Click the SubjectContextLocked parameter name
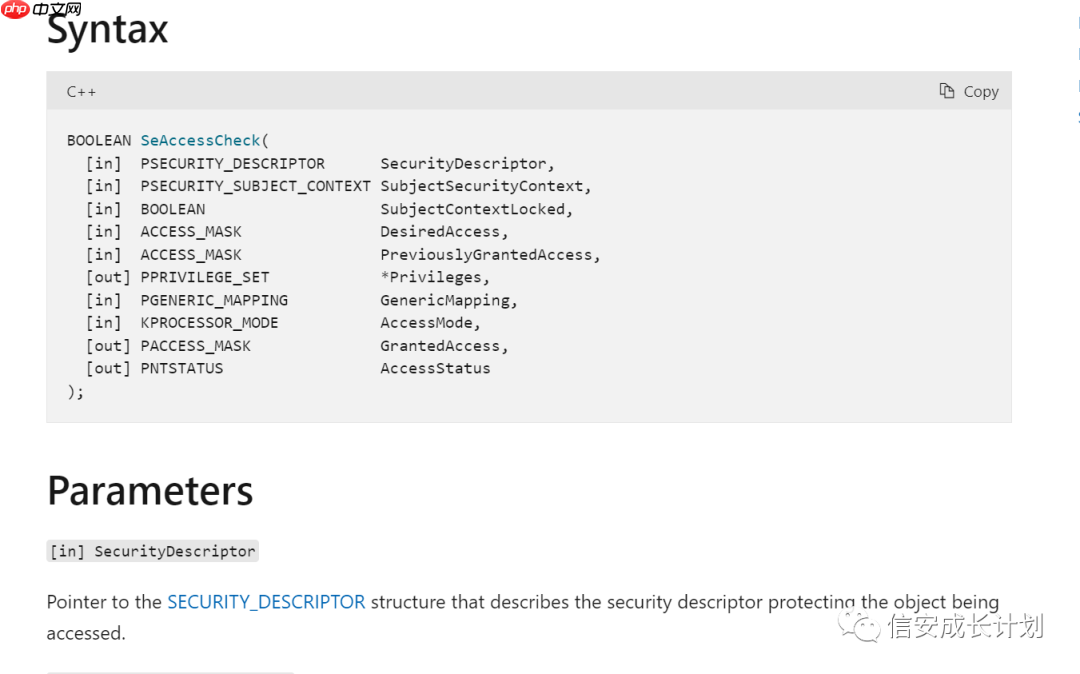The height and width of the screenshot is (674, 1080). [476, 209]
